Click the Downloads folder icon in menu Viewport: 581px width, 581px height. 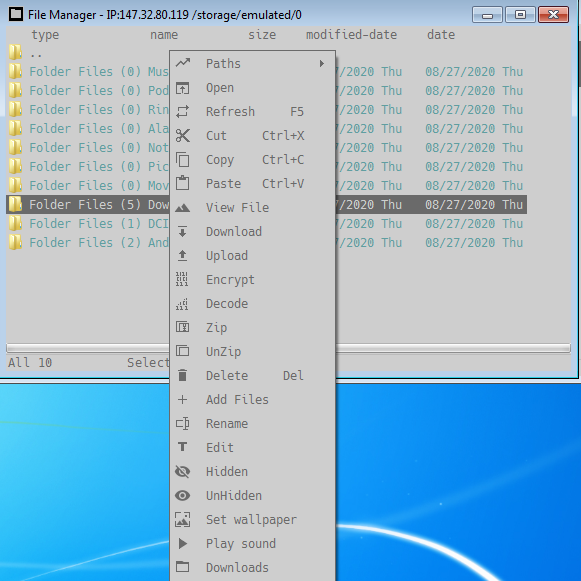(x=183, y=567)
